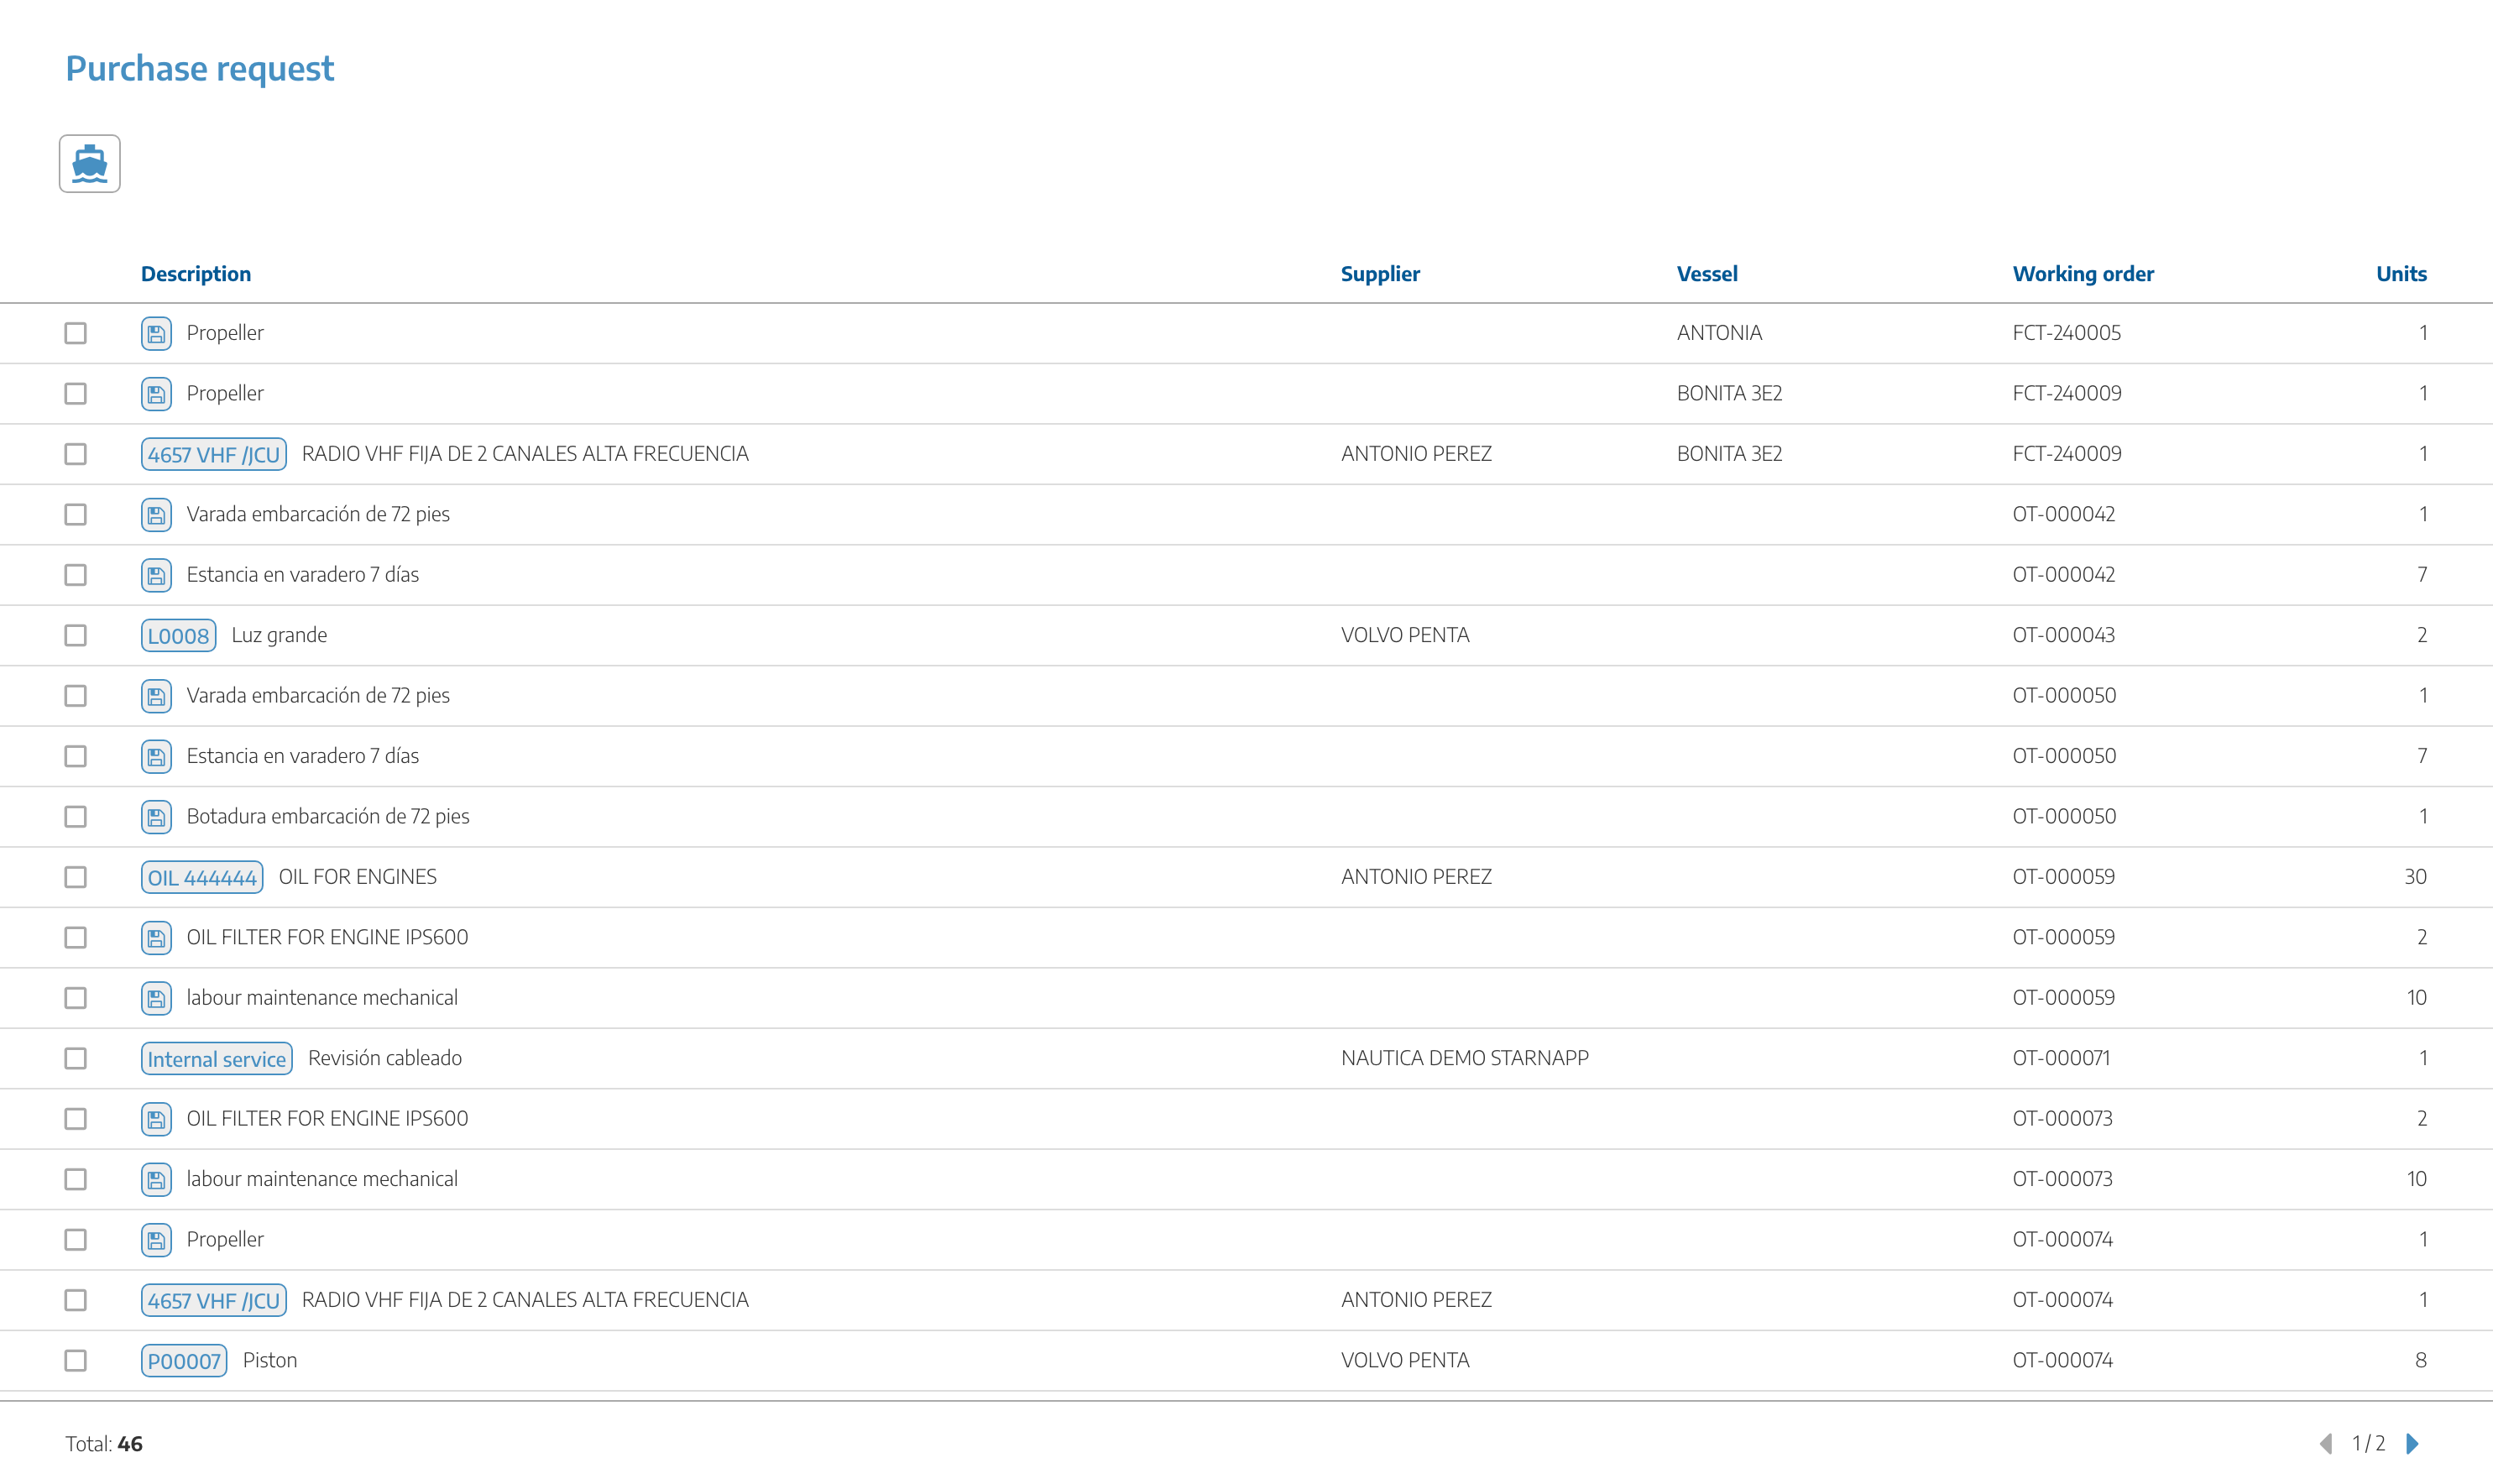This screenshot has width=2493, height=1484.
Task: Check the Propeller ANTONIA row checkbox
Action: (x=76, y=333)
